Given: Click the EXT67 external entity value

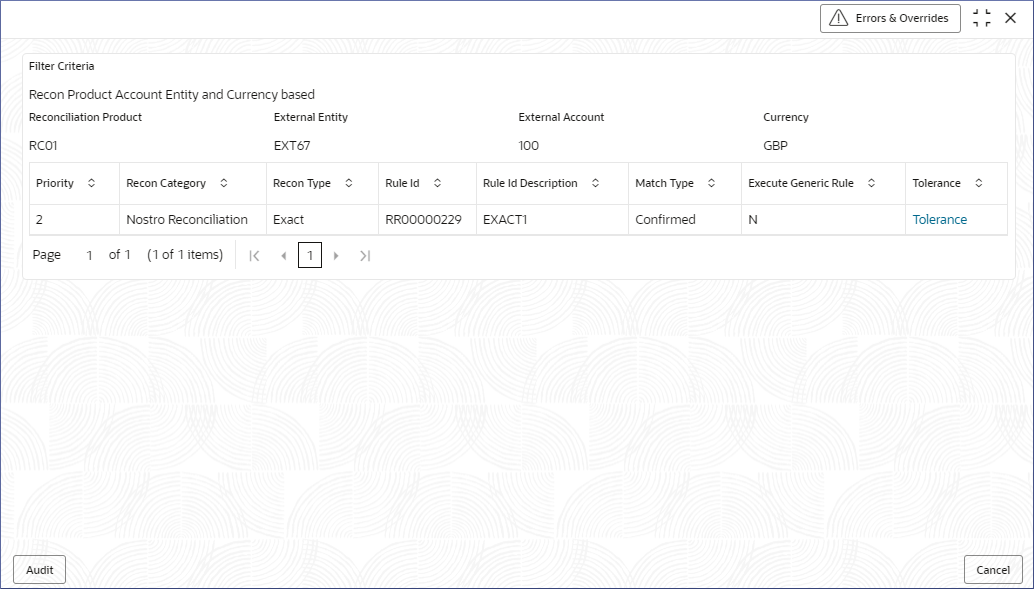Looking at the screenshot, I should tap(292, 146).
